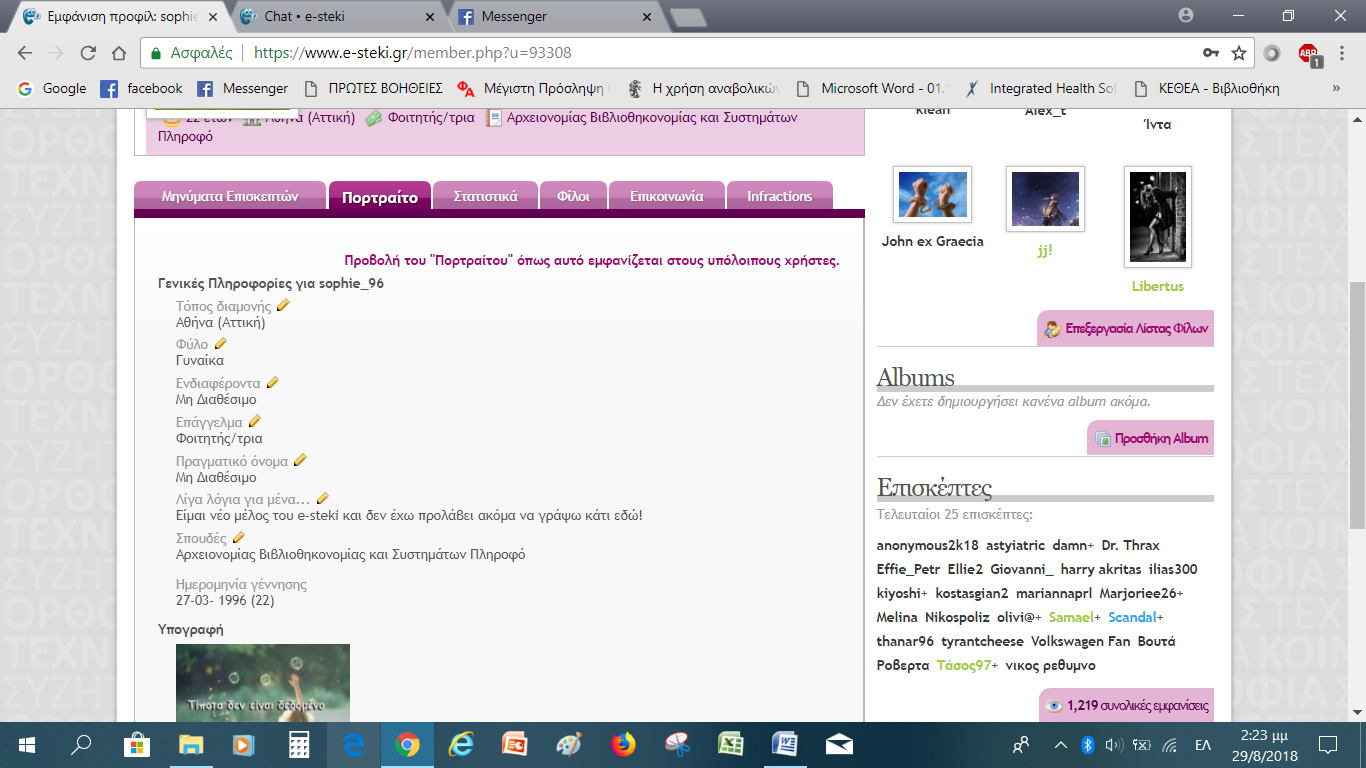Open visitor Scandal's profile
This screenshot has width=1366, height=768.
click(1131, 617)
